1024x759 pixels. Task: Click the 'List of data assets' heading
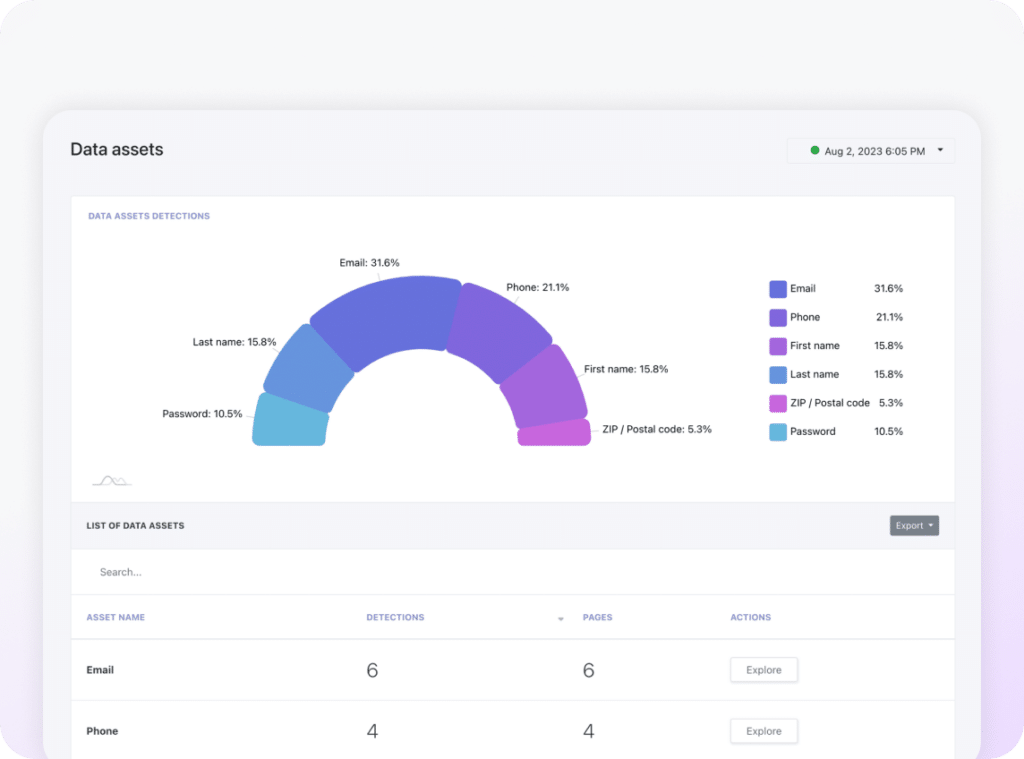pyautogui.click(x=135, y=525)
